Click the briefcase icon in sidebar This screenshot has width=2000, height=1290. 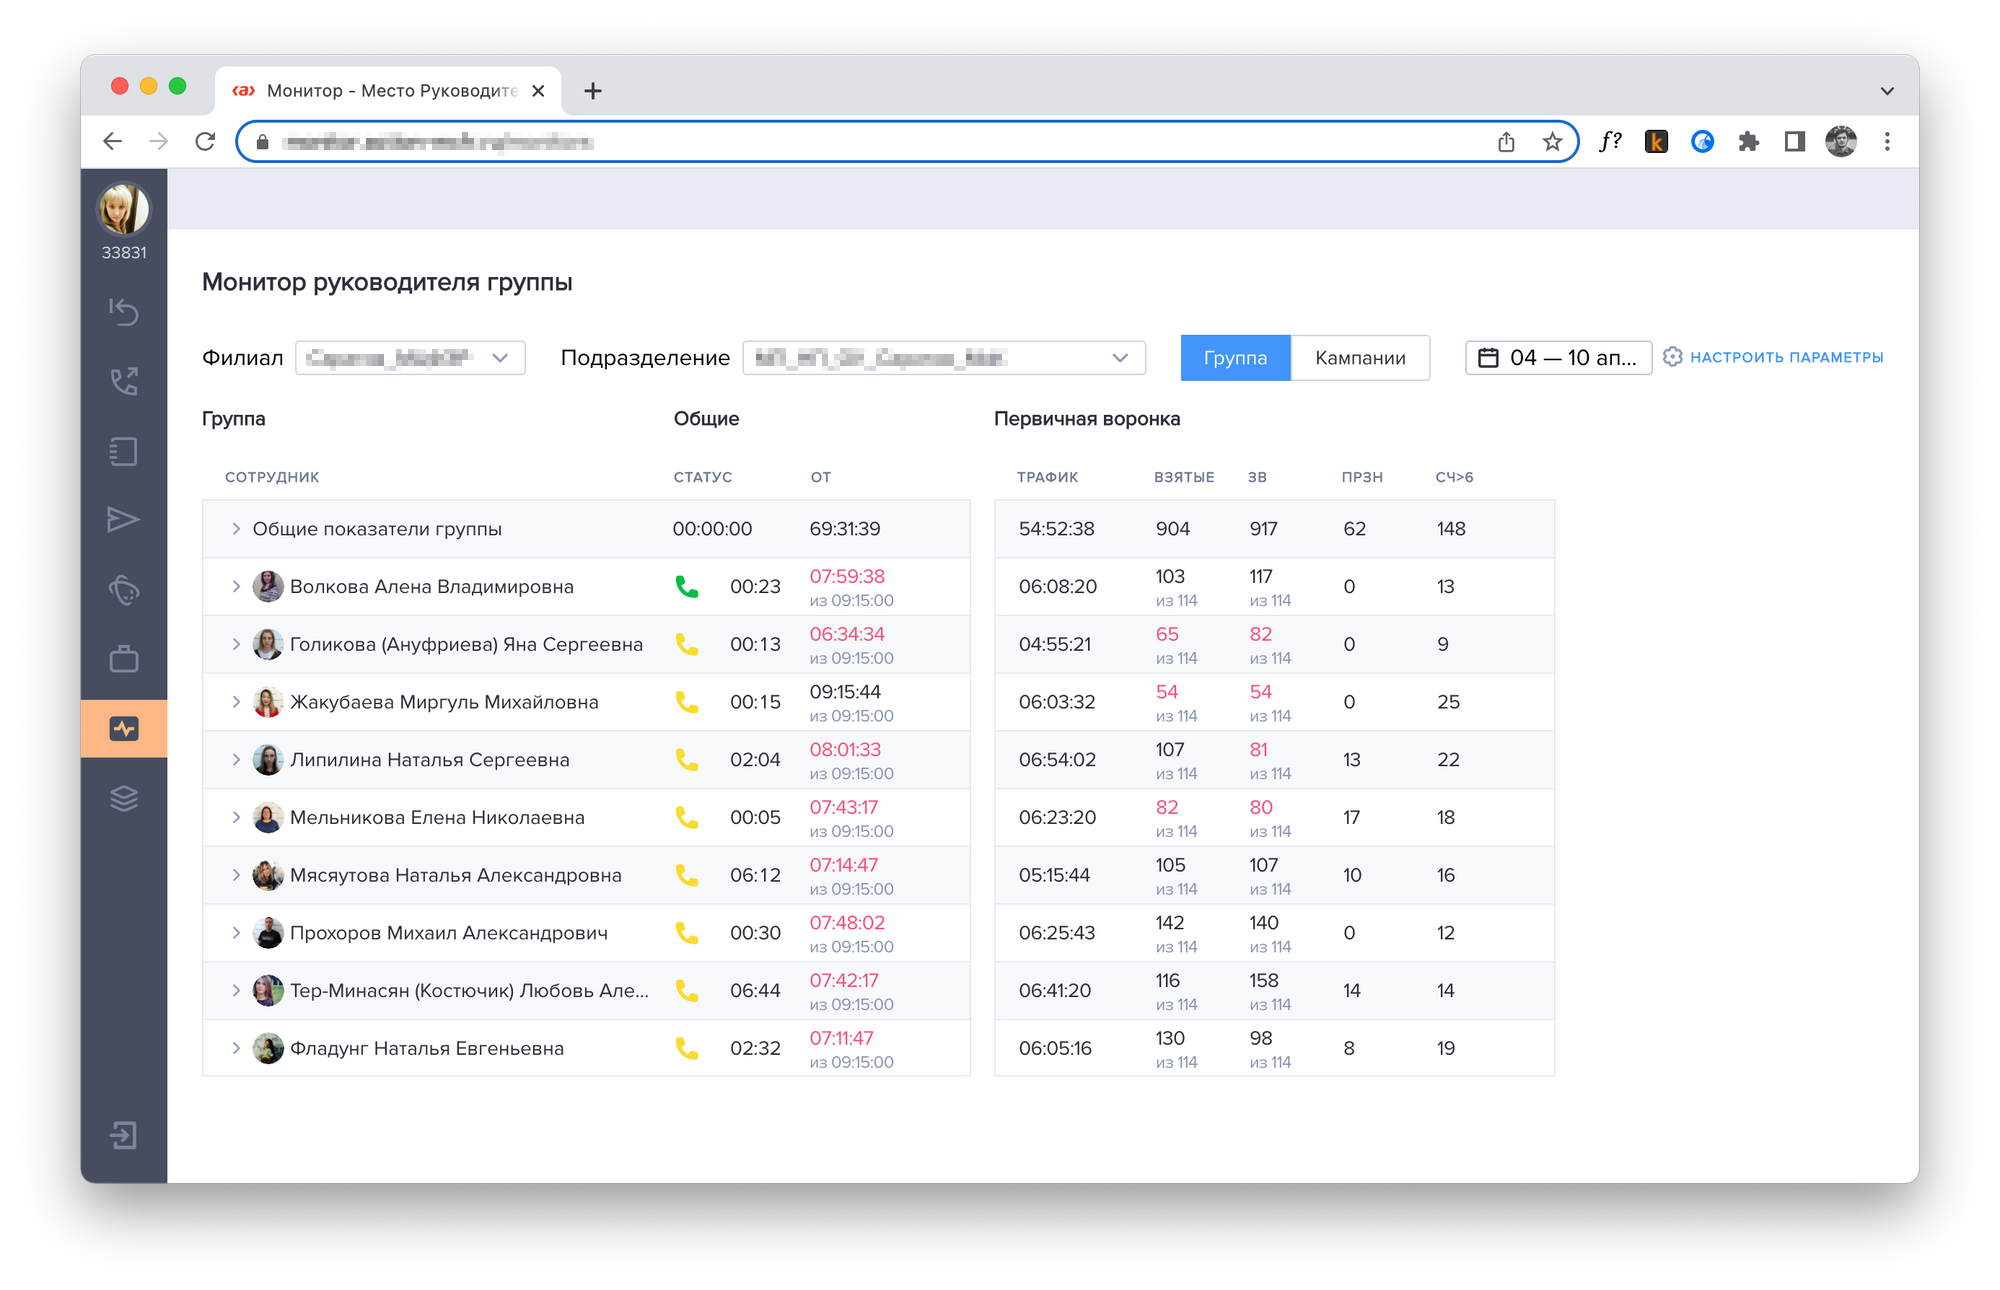click(124, 659)
